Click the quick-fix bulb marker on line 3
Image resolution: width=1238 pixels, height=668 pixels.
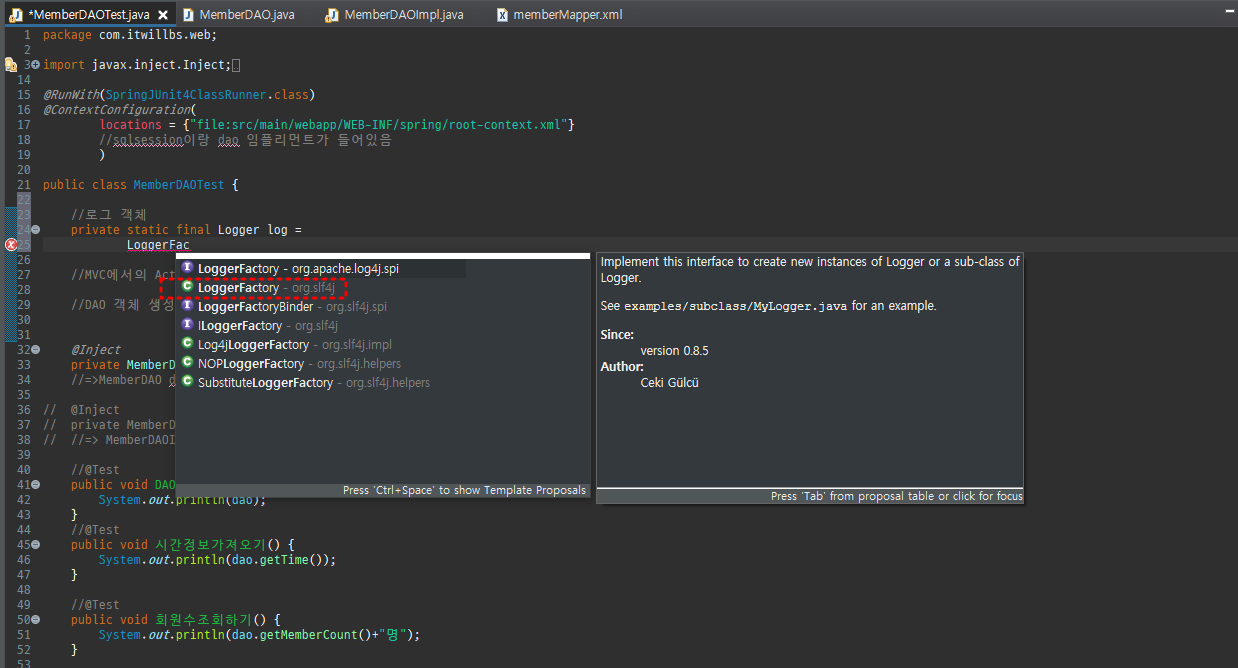click(x=10, y=64)
